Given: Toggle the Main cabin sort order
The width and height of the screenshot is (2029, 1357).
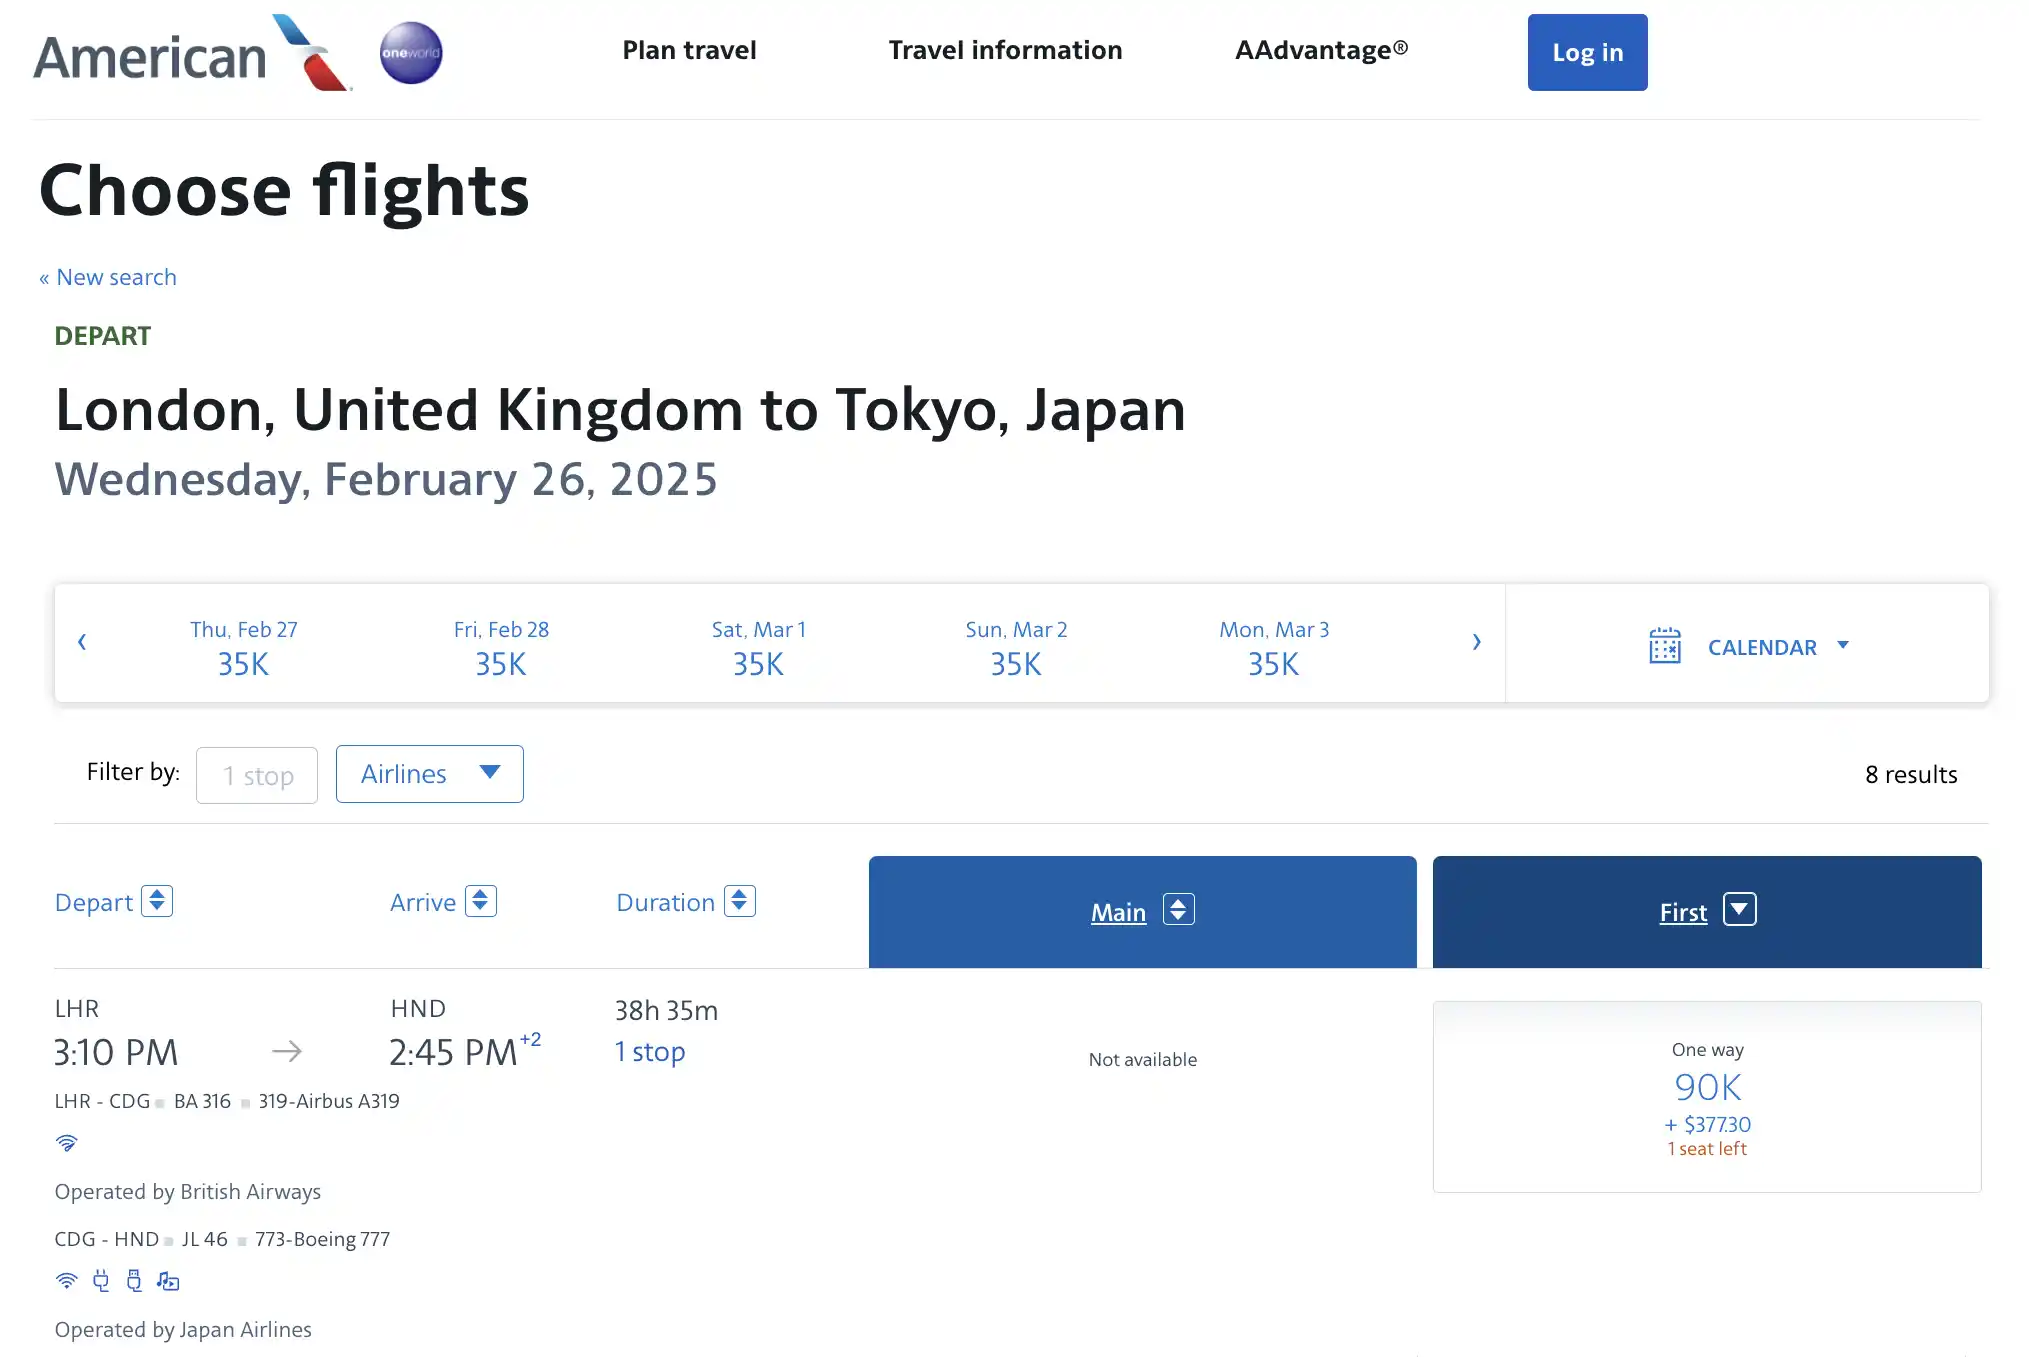Looking at the screenshot, I should [1178, 910].
